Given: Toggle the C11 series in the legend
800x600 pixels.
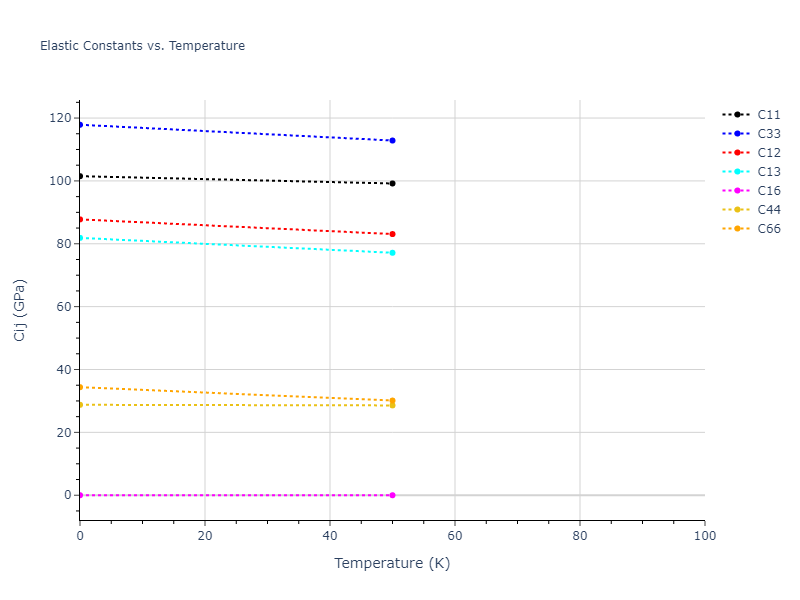Looking at the screenshot, I should 768,115.
